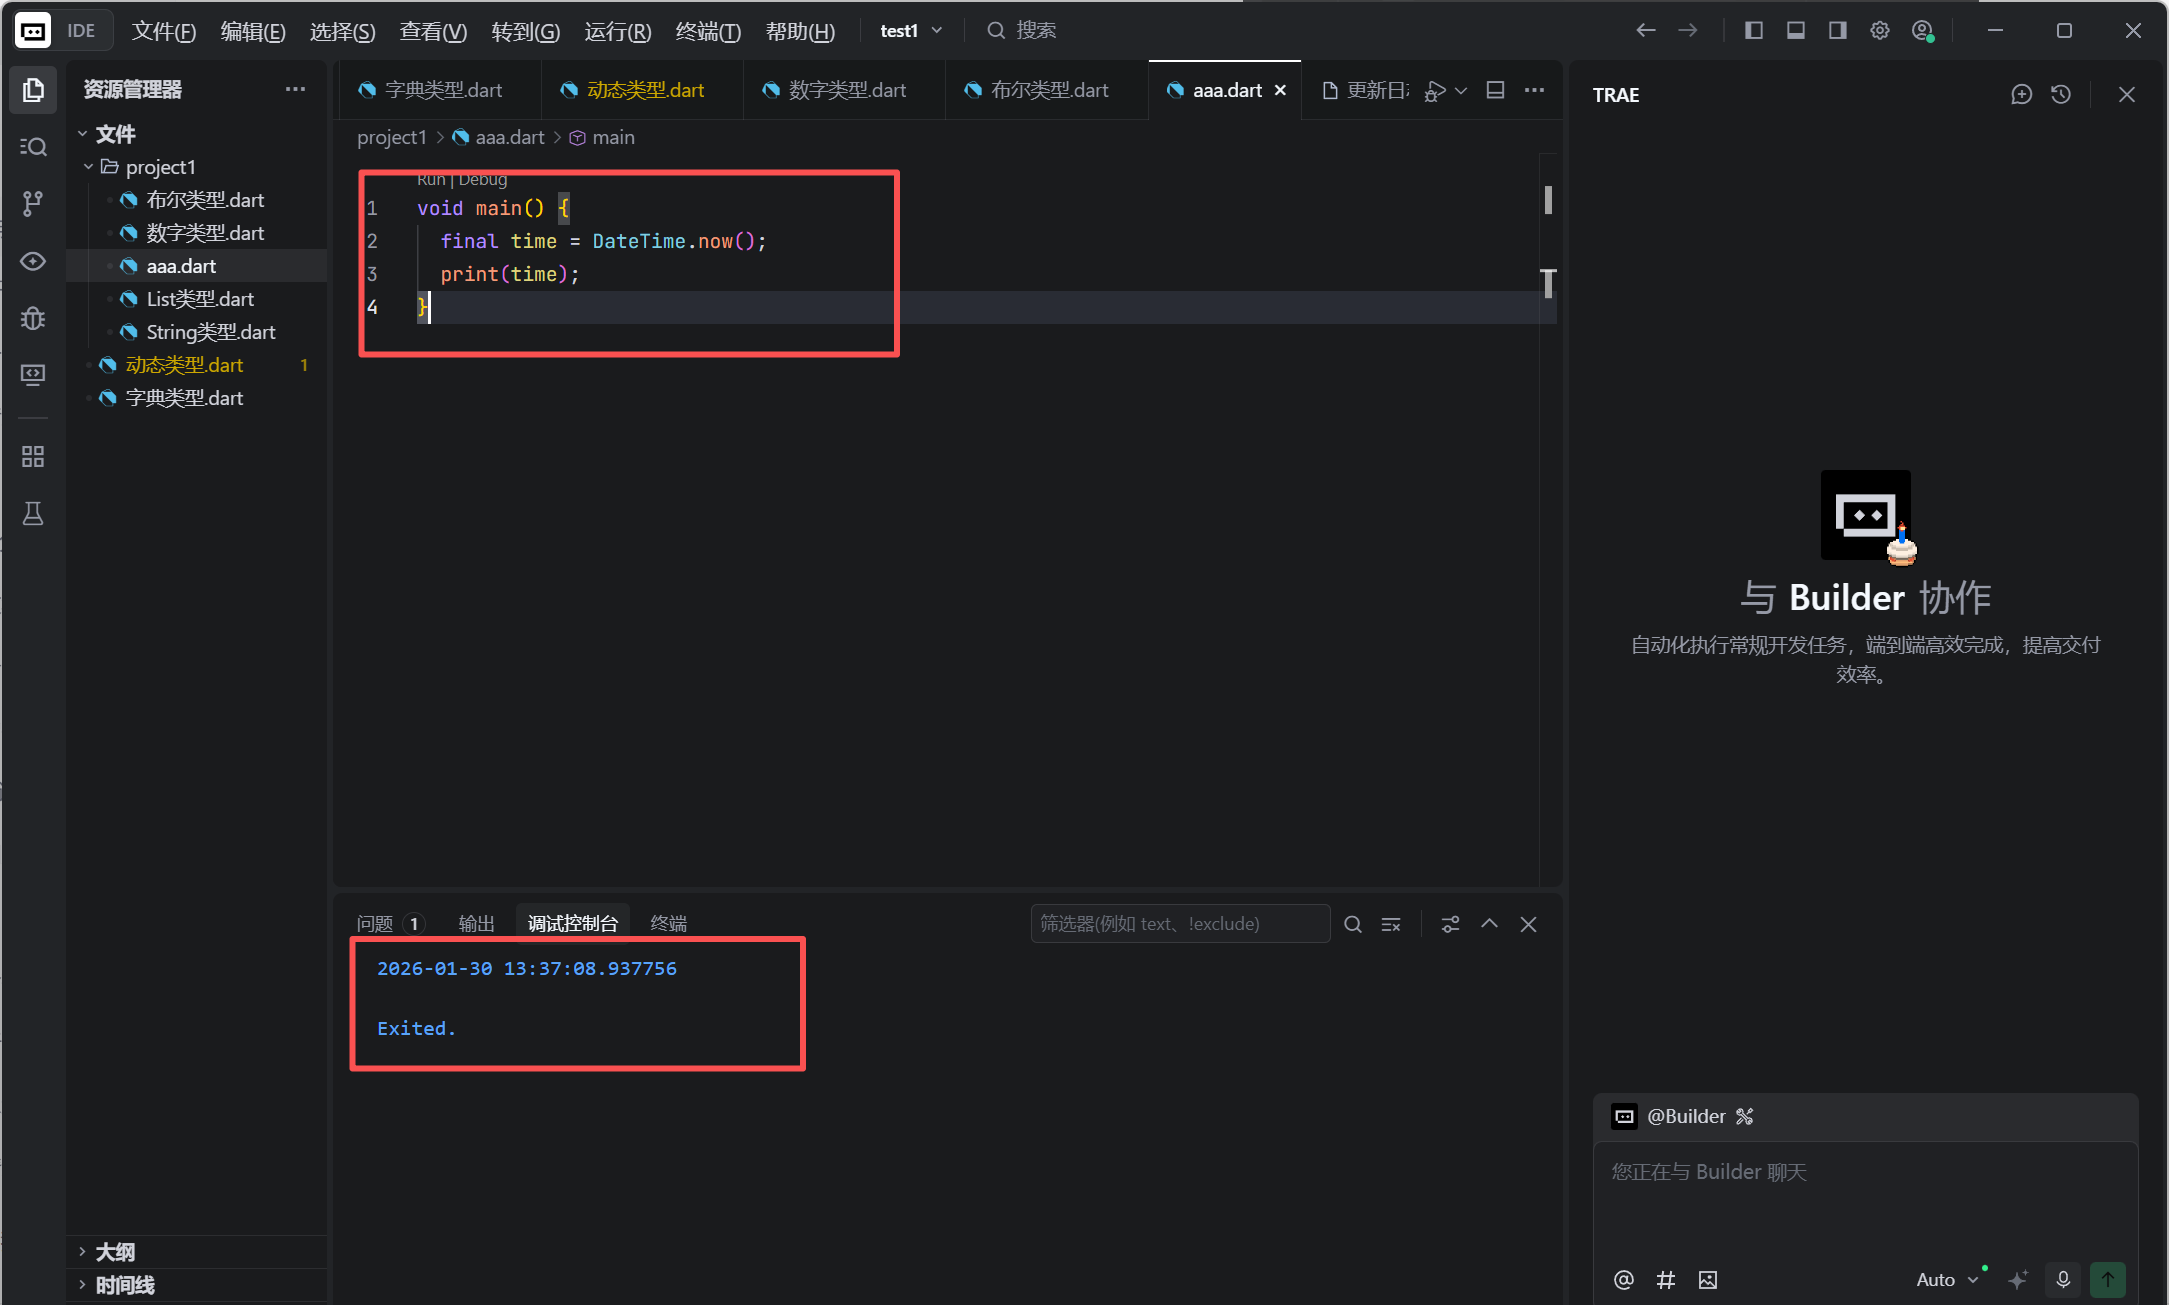Screen dimensions: 2169x1305
Task: Toggle the bottom panel layout button
Action: pos(1796,31)
